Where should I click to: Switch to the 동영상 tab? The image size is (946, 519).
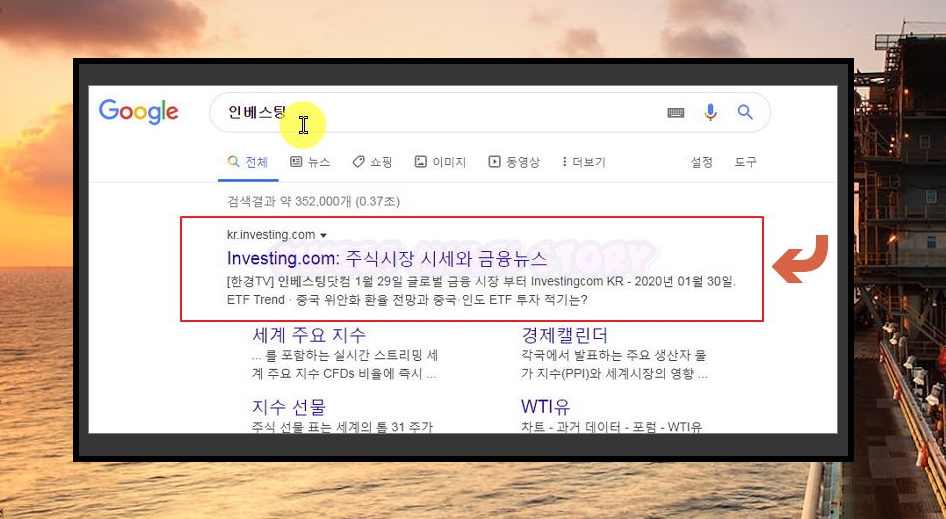pyautogui.click(x=514, y=162)
